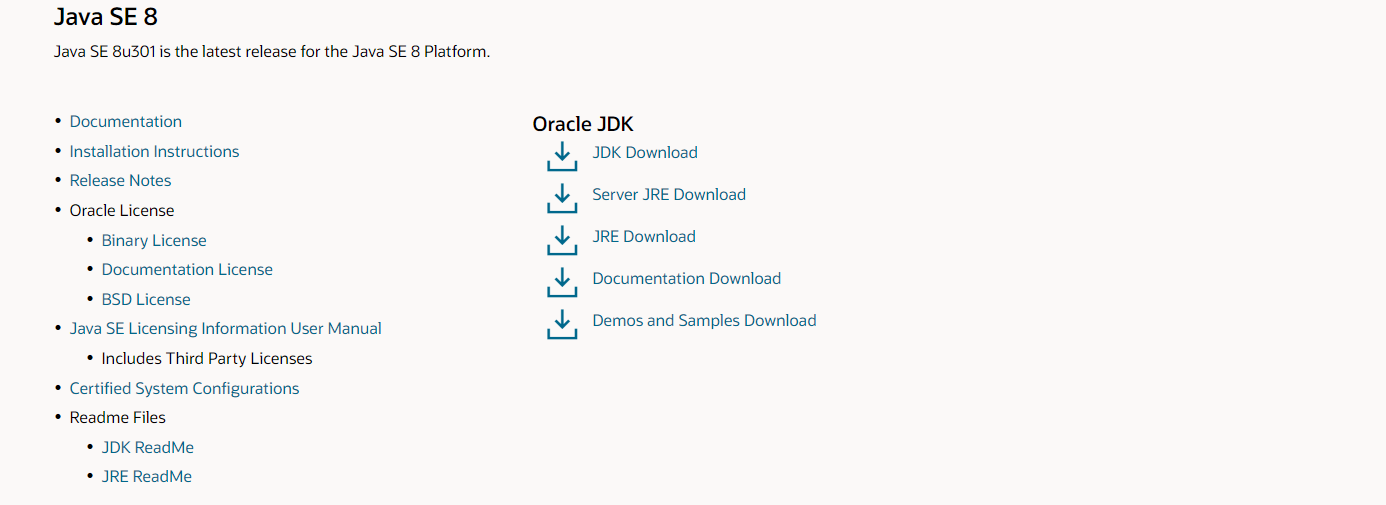Open the JRE Download link
Viewport: 1386px width, 505px height.
tap(644, 236)
